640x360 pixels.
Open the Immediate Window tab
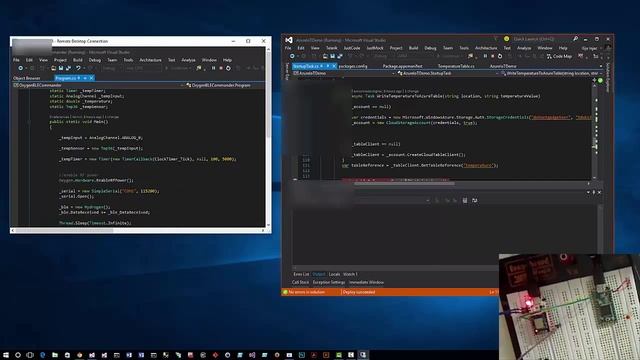366,282
